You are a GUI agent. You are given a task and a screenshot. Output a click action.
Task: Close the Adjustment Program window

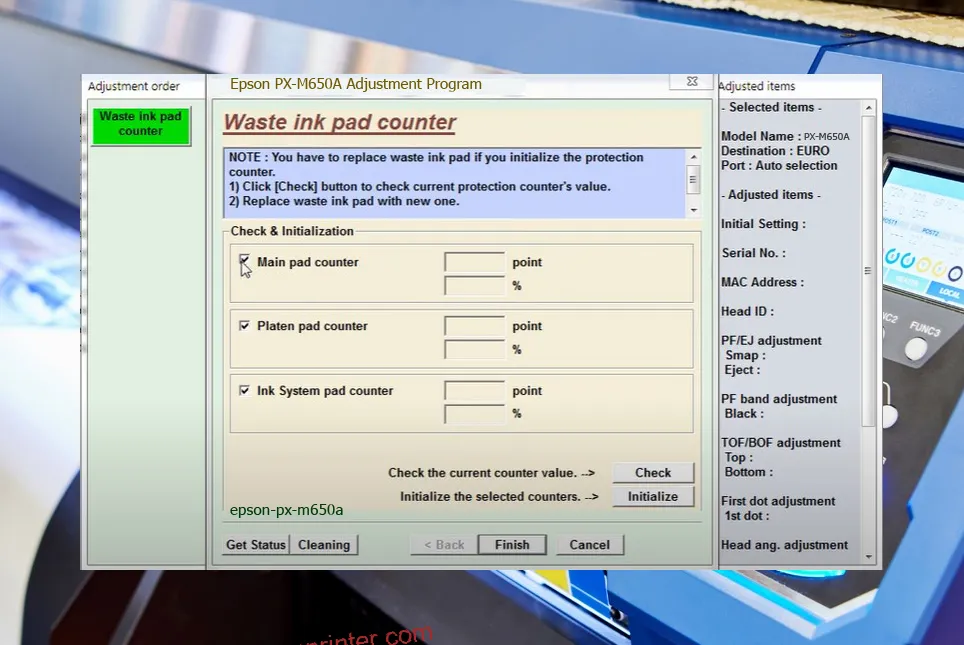(692, 81)
